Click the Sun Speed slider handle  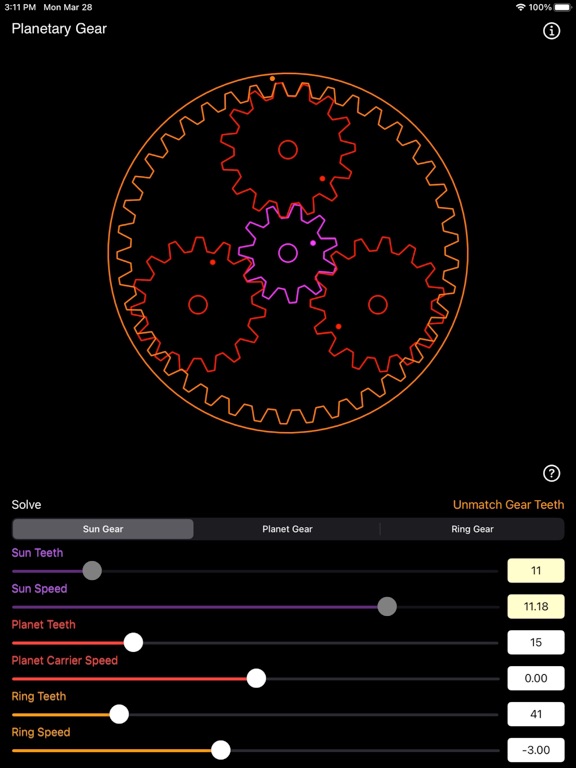coord(387,607)
